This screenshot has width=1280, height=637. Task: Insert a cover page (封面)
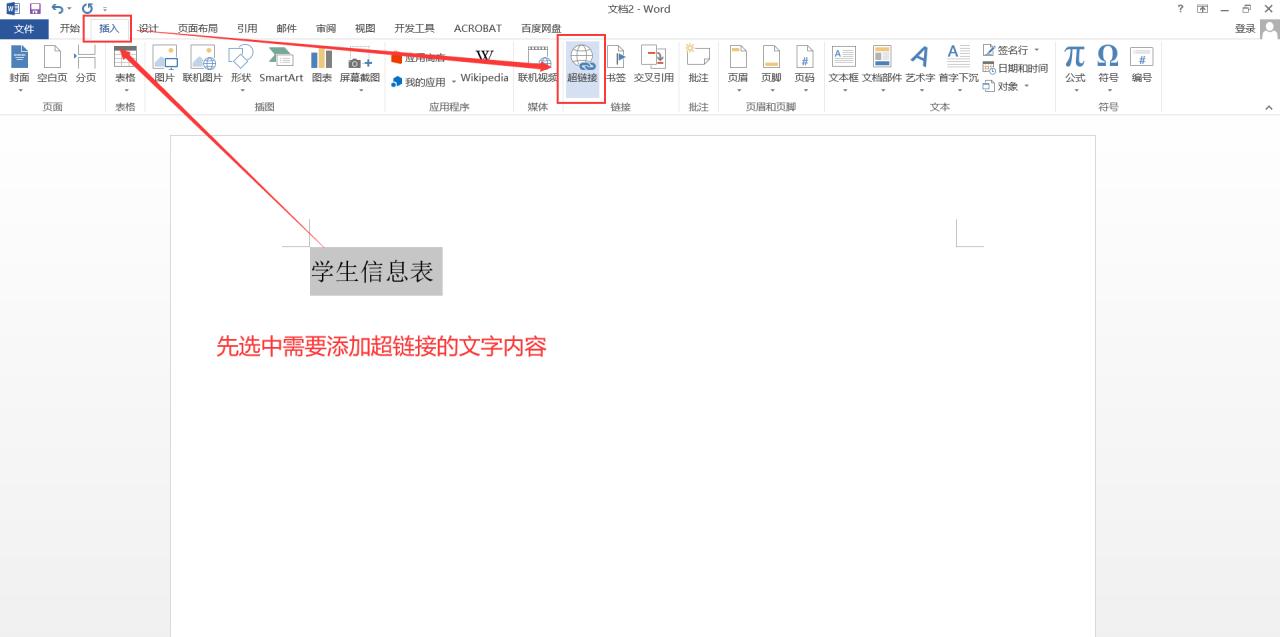point(19,66)
